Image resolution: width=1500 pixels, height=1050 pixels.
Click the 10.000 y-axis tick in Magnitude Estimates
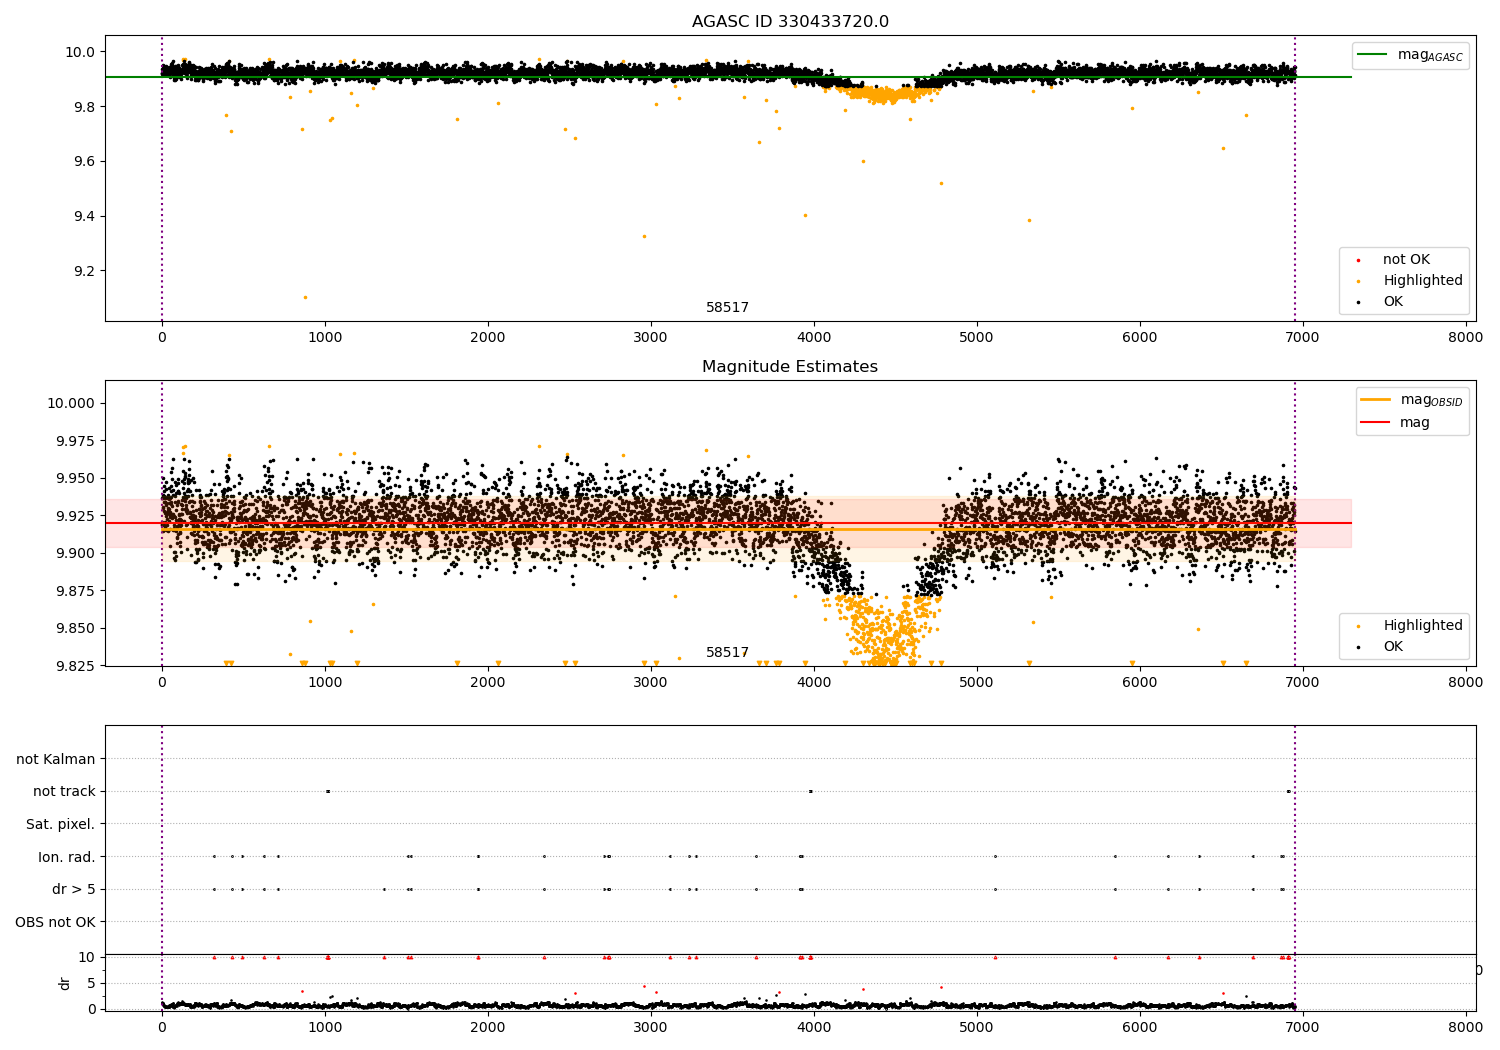tap(71, 404)
